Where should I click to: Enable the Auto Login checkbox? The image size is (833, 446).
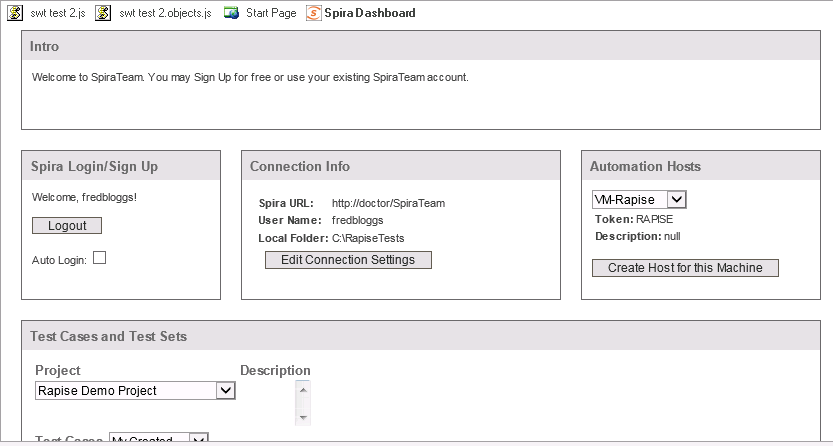click(x=99, y=258)
